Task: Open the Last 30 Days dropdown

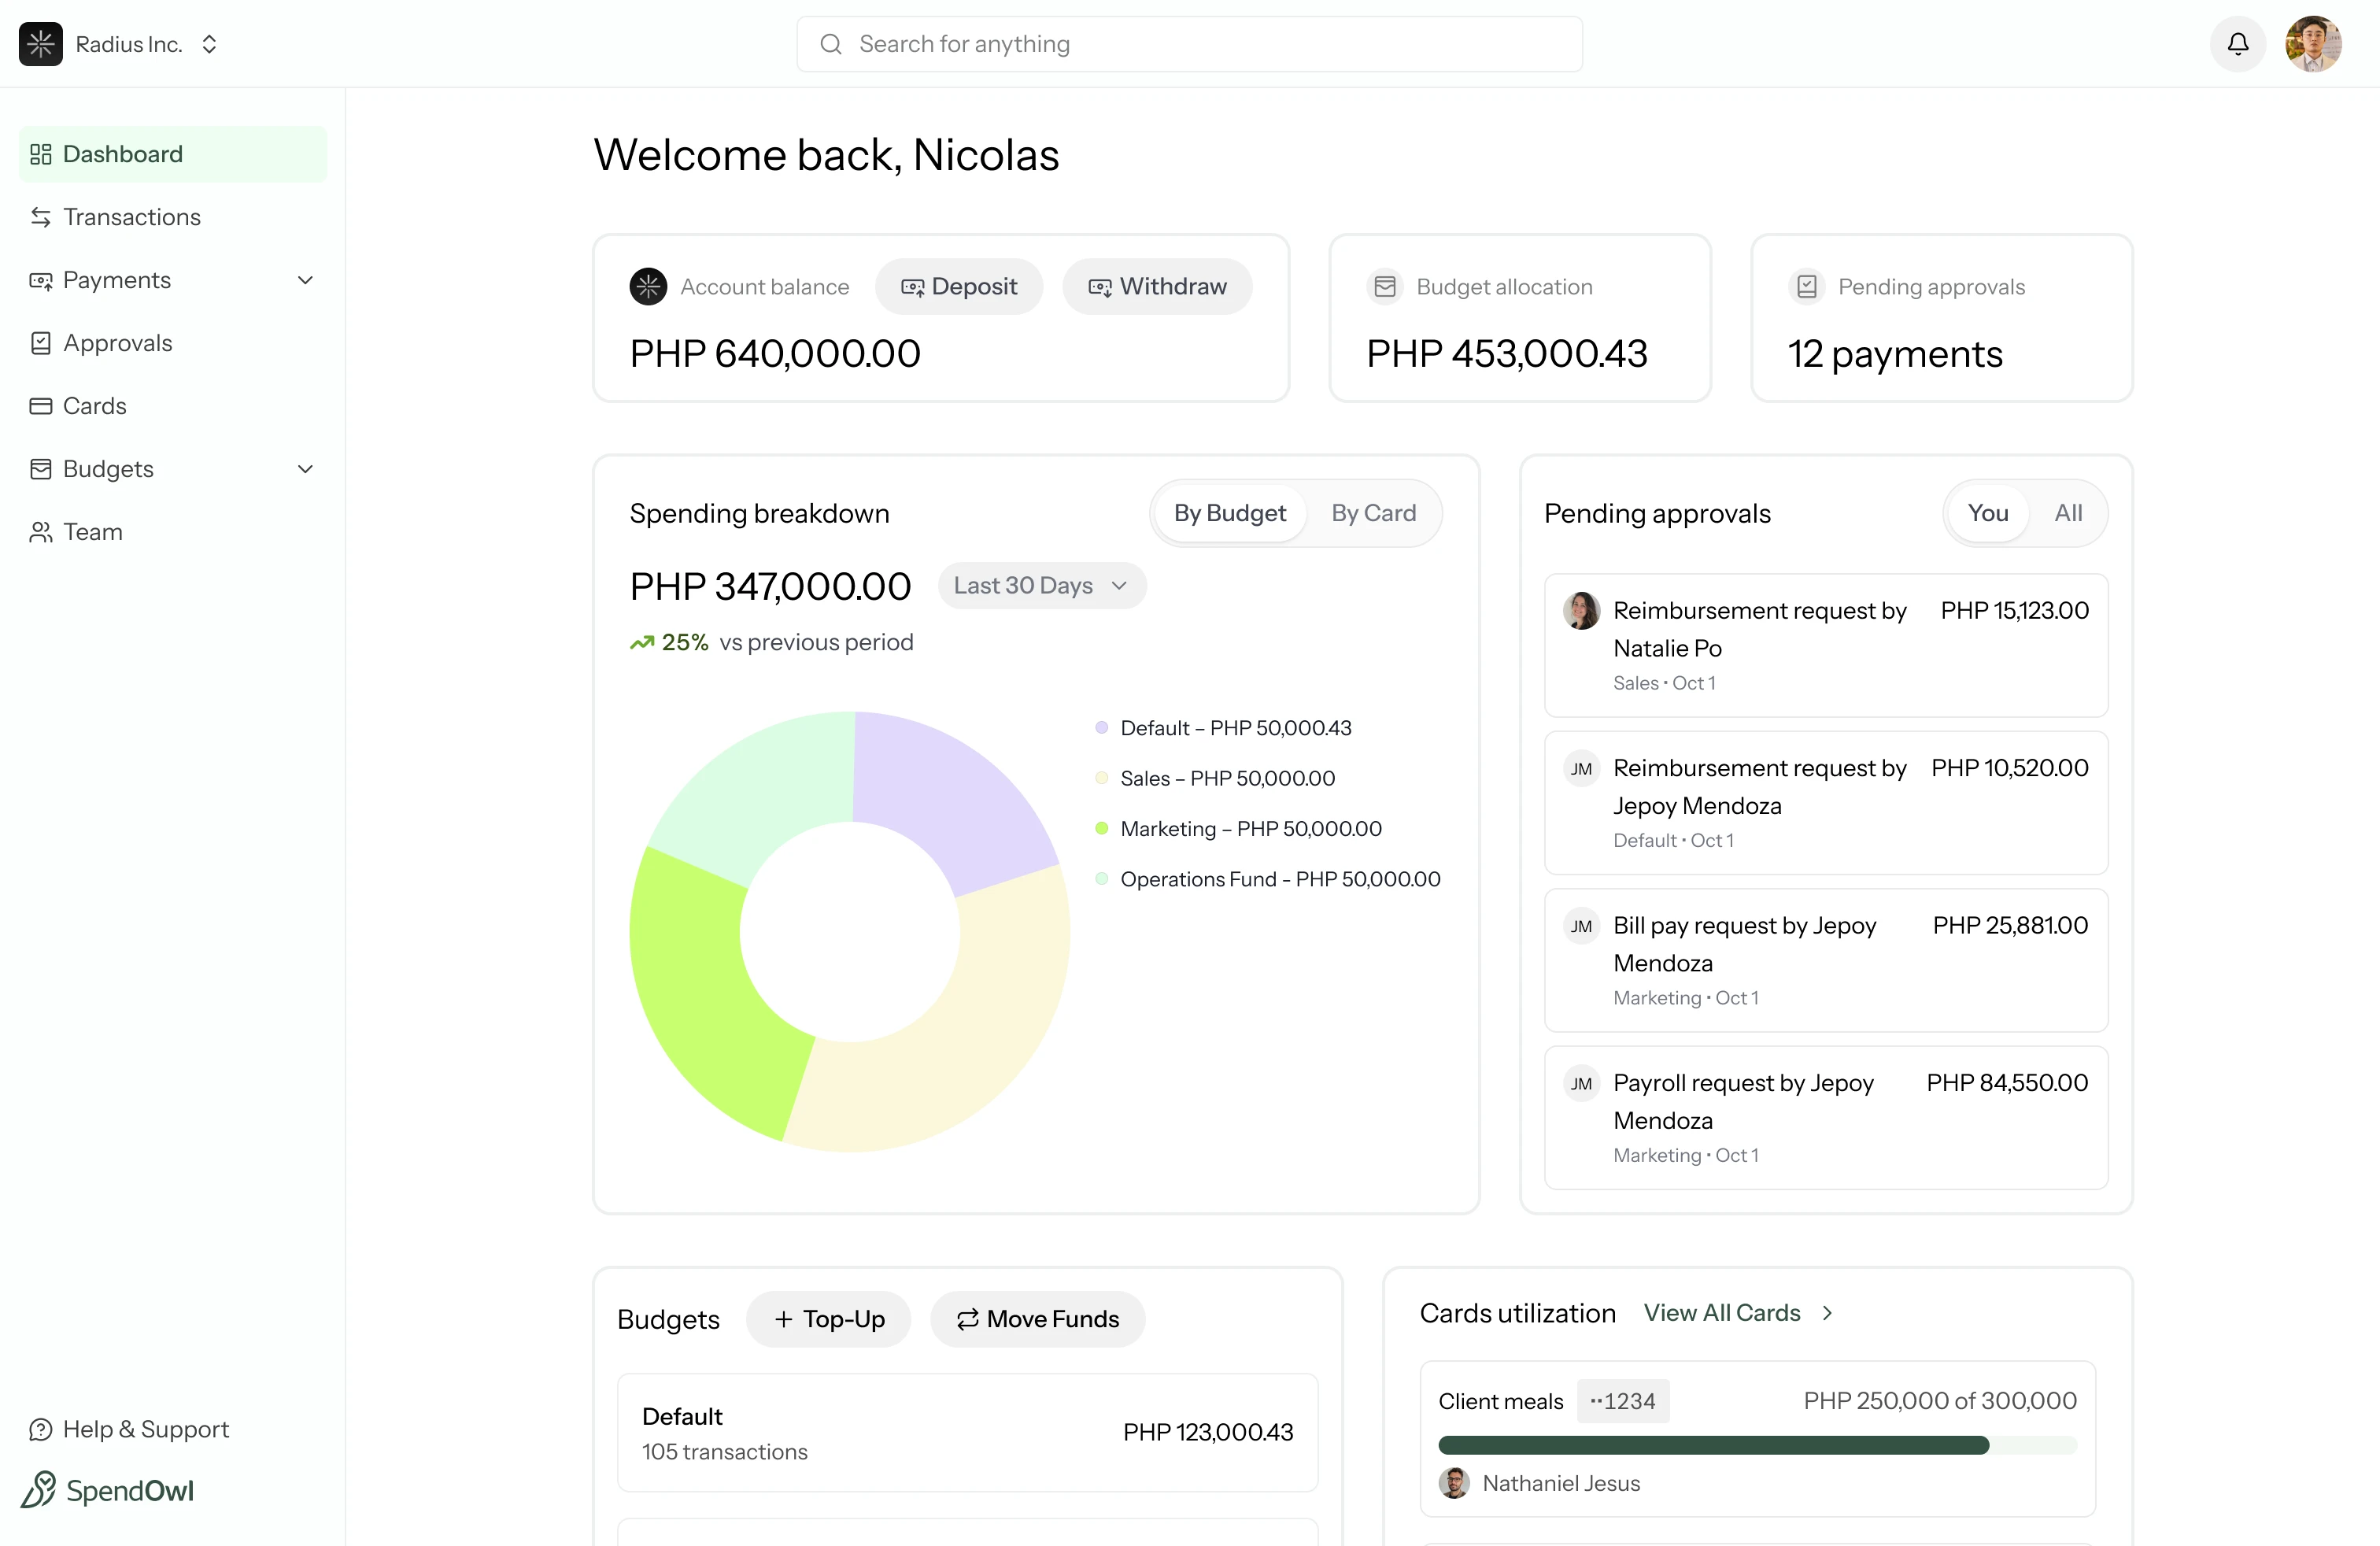Action: click(x=1040, y=585)
